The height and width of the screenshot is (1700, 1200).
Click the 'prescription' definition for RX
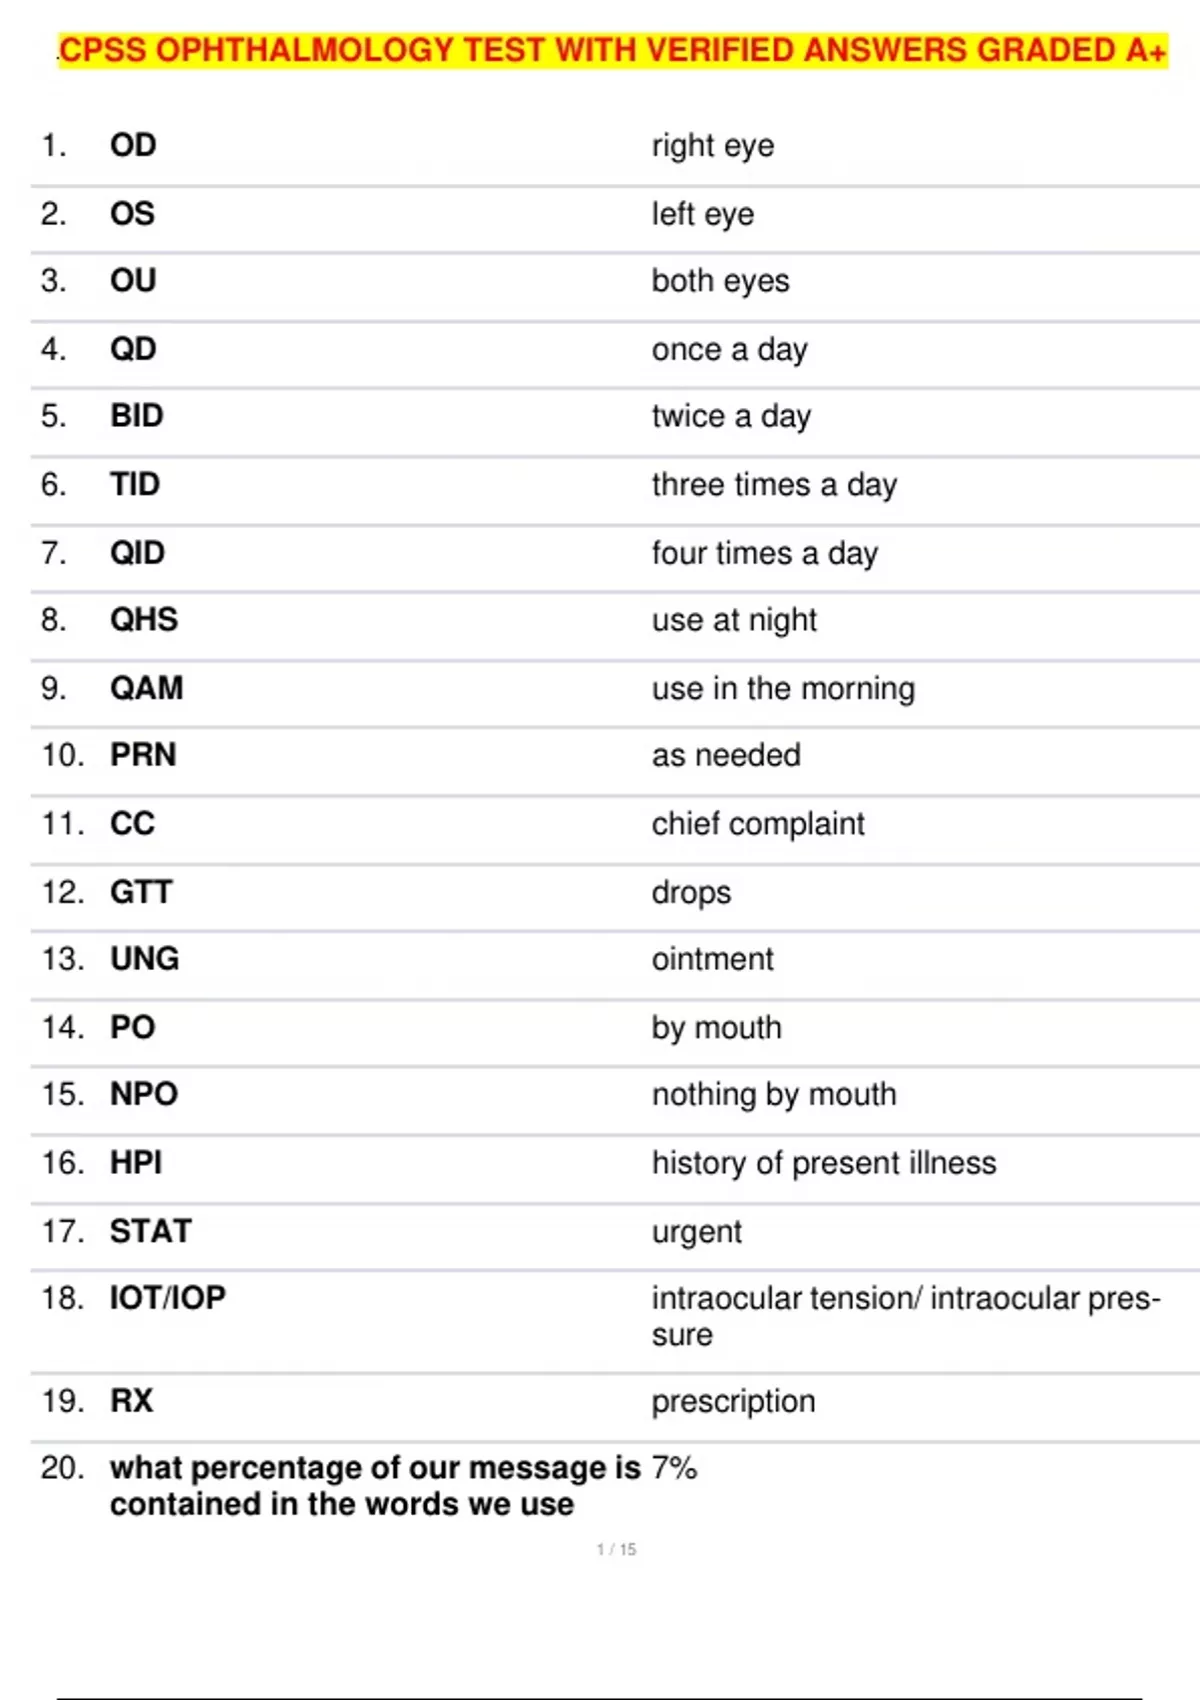(x=733, y=1402)
